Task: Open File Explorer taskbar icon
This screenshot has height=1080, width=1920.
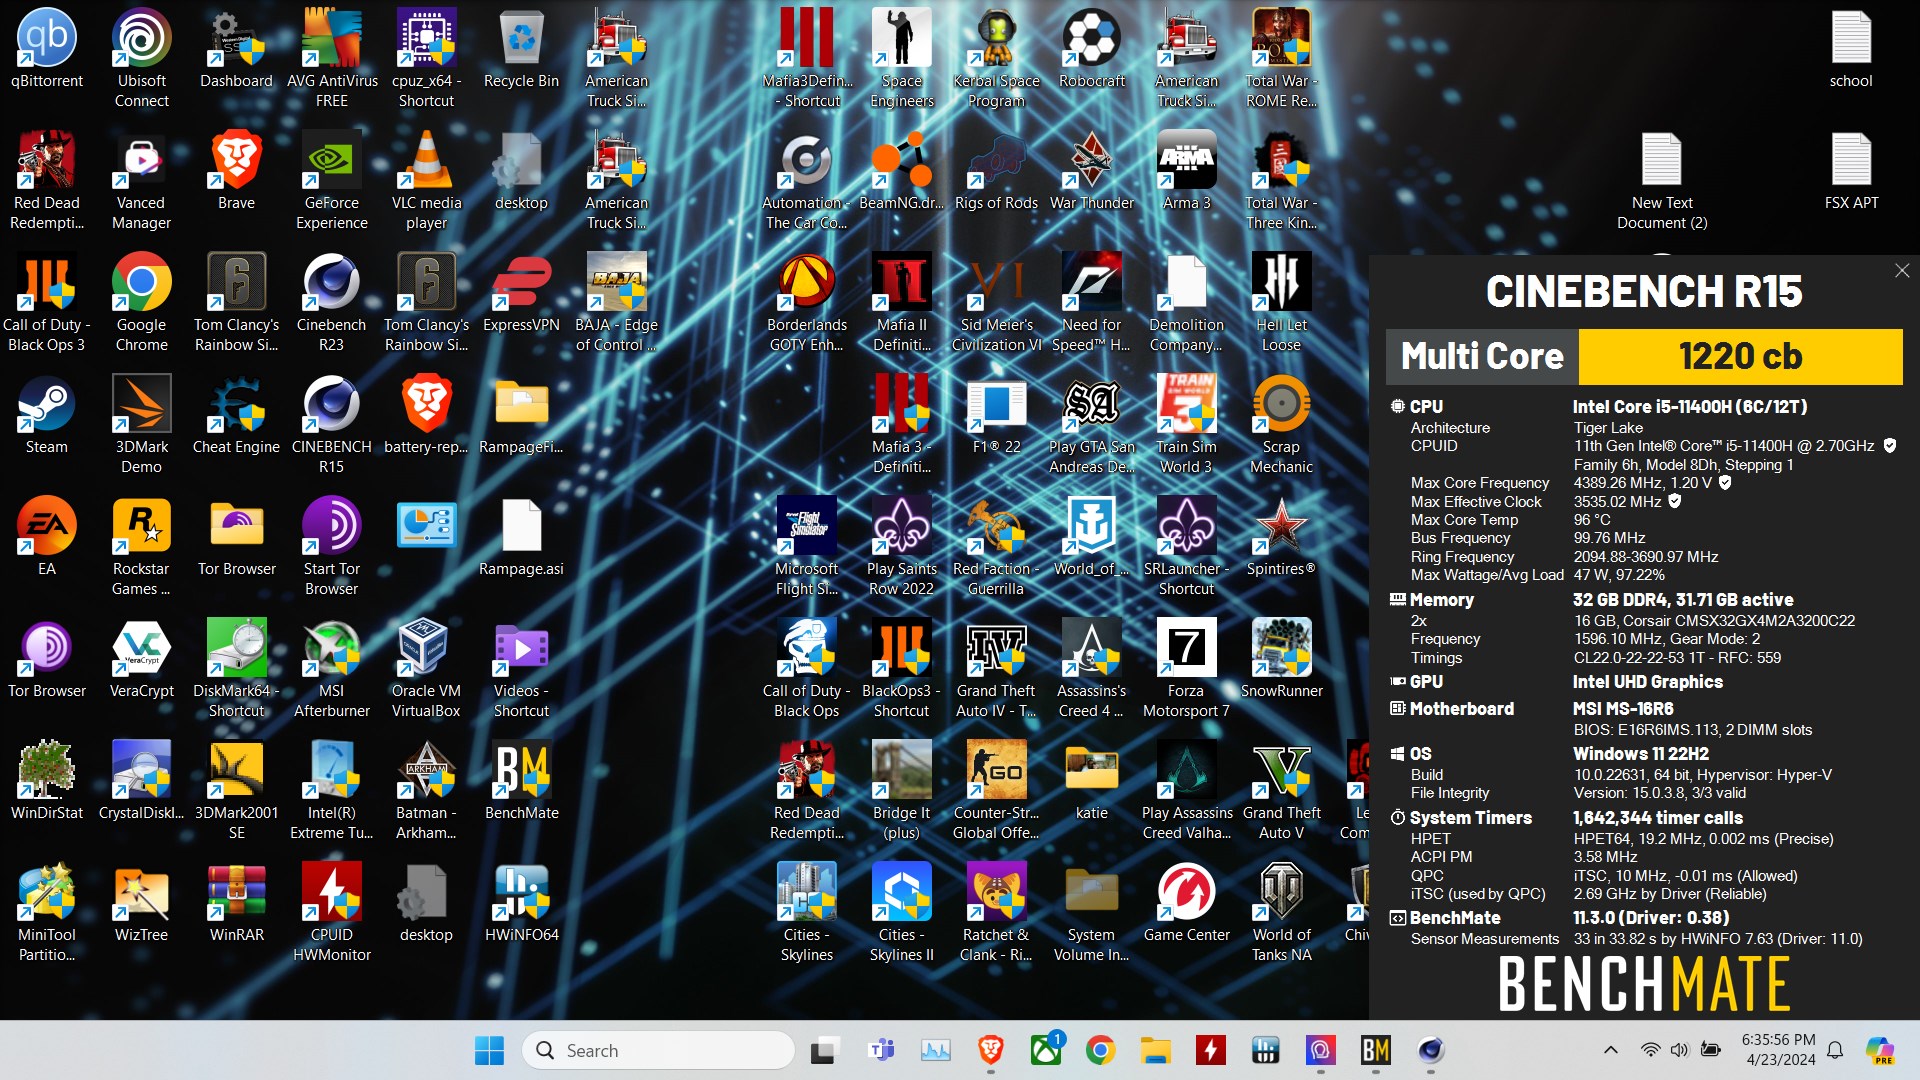Action: coord(1156,1050)
